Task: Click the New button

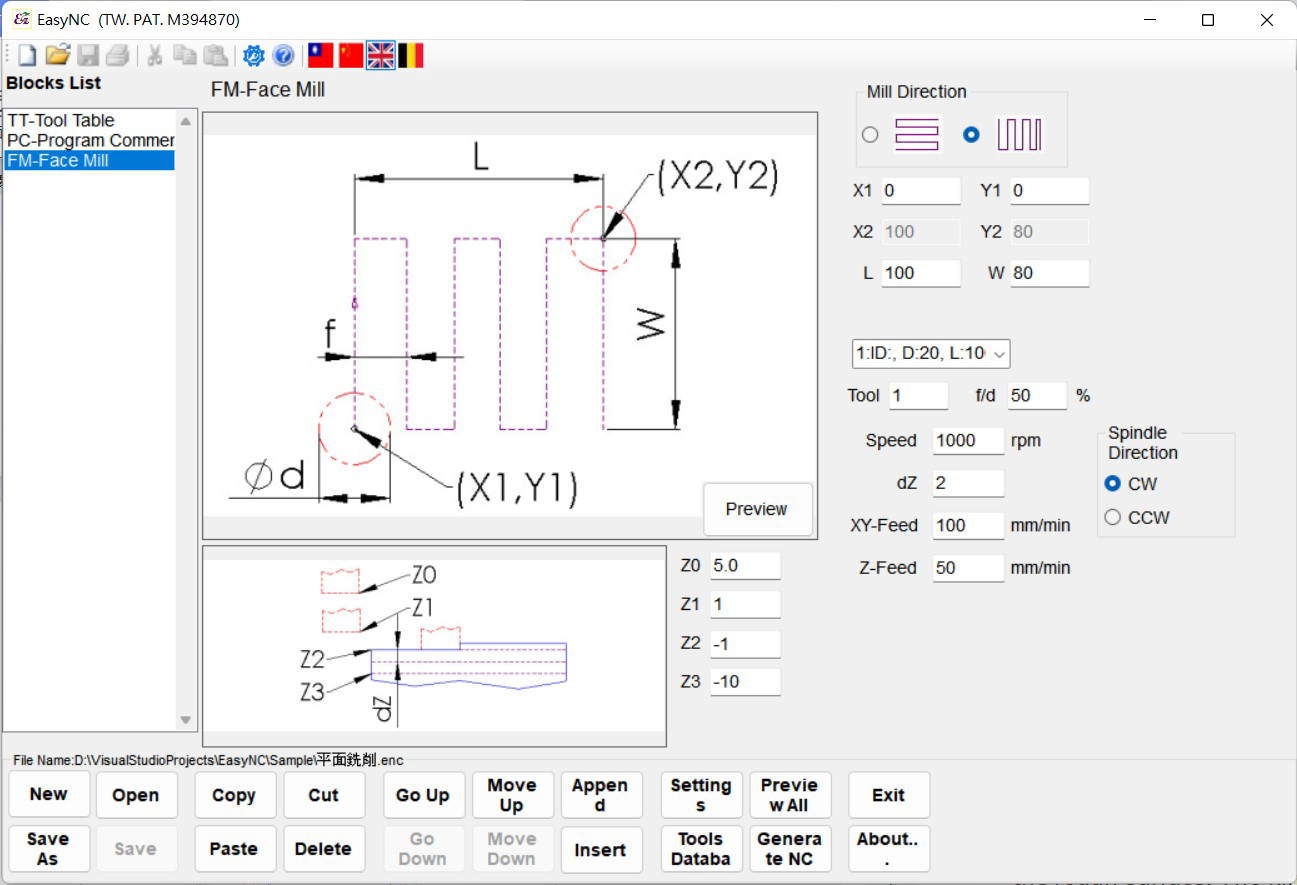Action: 49,795
